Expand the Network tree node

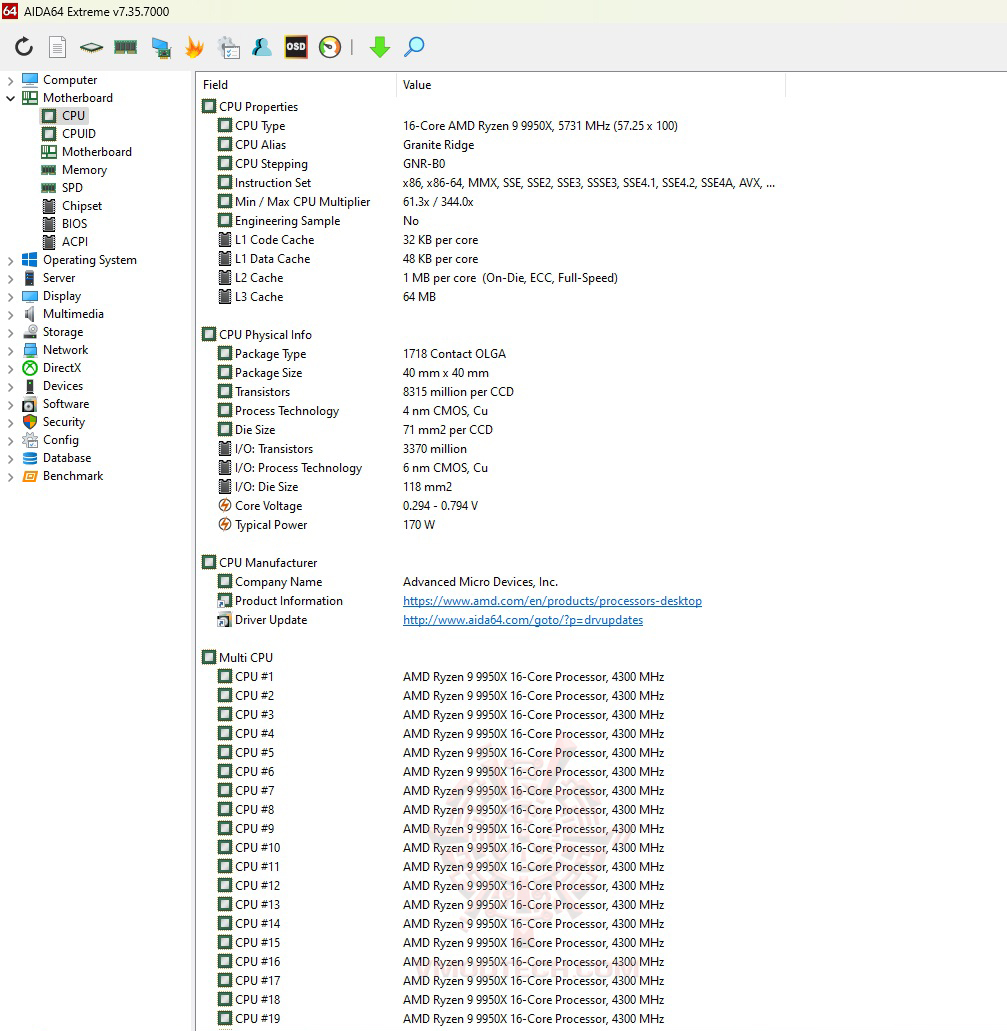(10, 350)
